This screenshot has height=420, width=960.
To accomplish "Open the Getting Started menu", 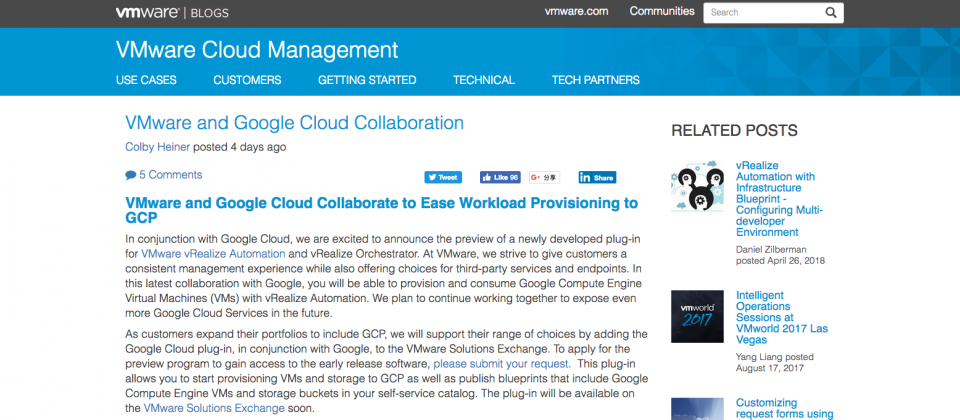I will 367,80.
